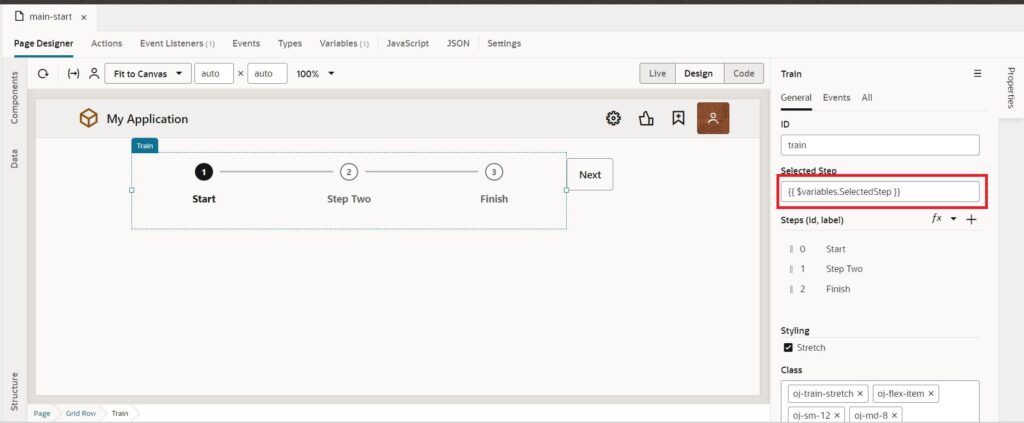Open the Train properties hamburger menu
Viewport: 1024px width, 423px height.
(977, 73)
